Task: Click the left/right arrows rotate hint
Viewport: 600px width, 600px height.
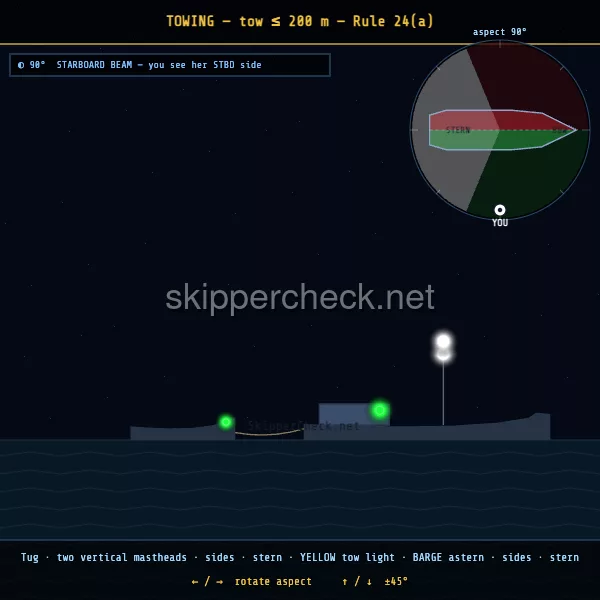Action: (207, 582)
